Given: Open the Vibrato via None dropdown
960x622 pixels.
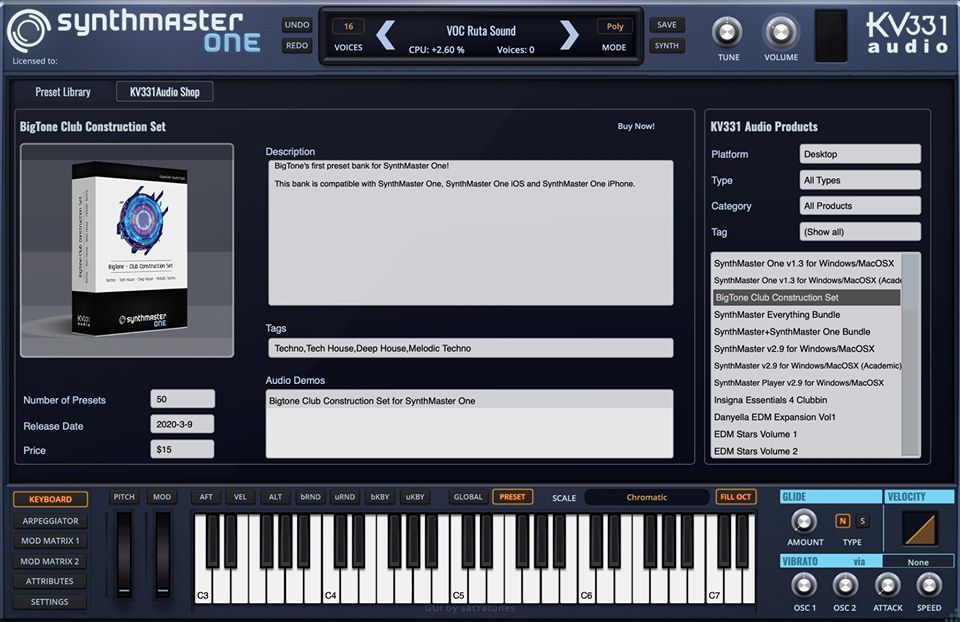Looking at the screenshot, I should (918, 561).
